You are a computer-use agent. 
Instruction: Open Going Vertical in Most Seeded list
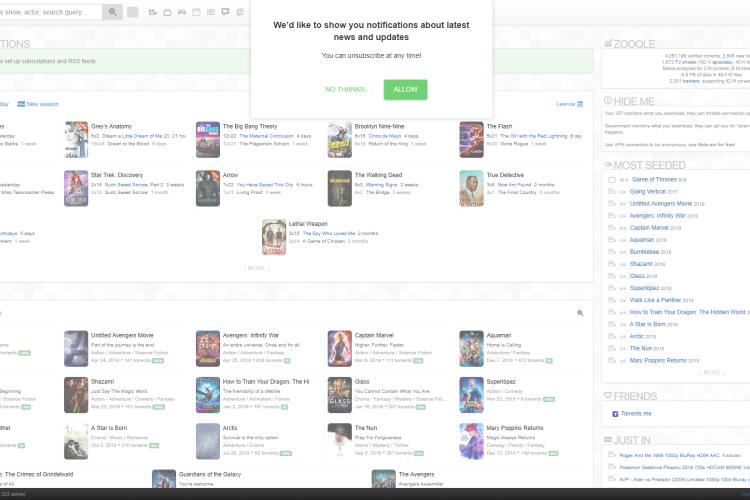click(x=648, y=191)
